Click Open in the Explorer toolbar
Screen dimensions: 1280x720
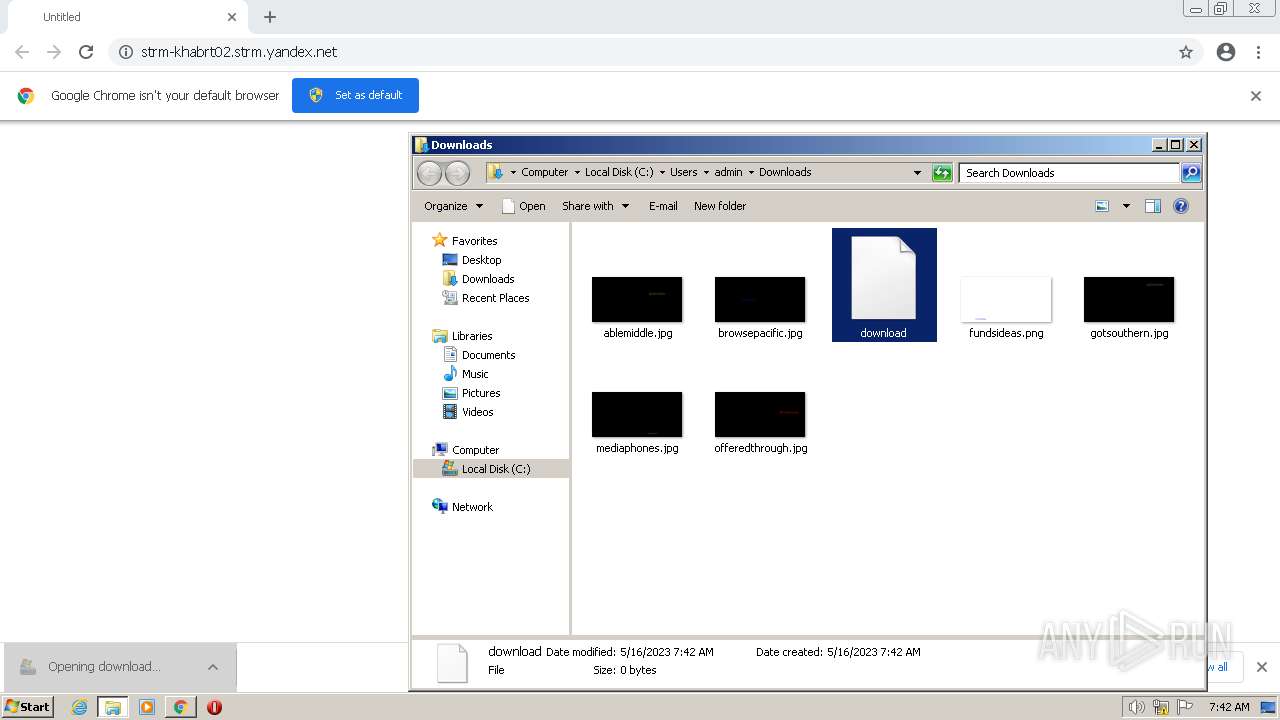pos(523,206)
